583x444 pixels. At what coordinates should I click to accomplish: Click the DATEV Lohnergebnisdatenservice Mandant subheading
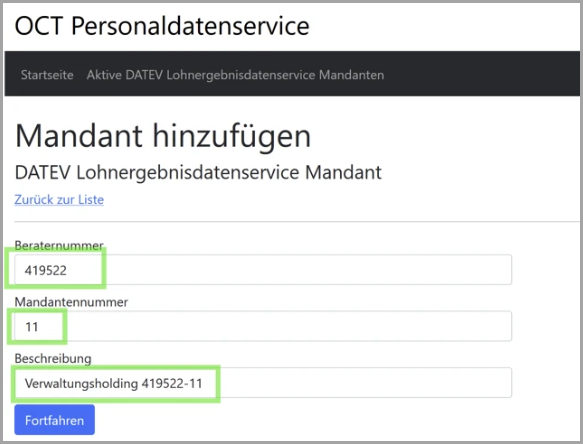(198, 173)
